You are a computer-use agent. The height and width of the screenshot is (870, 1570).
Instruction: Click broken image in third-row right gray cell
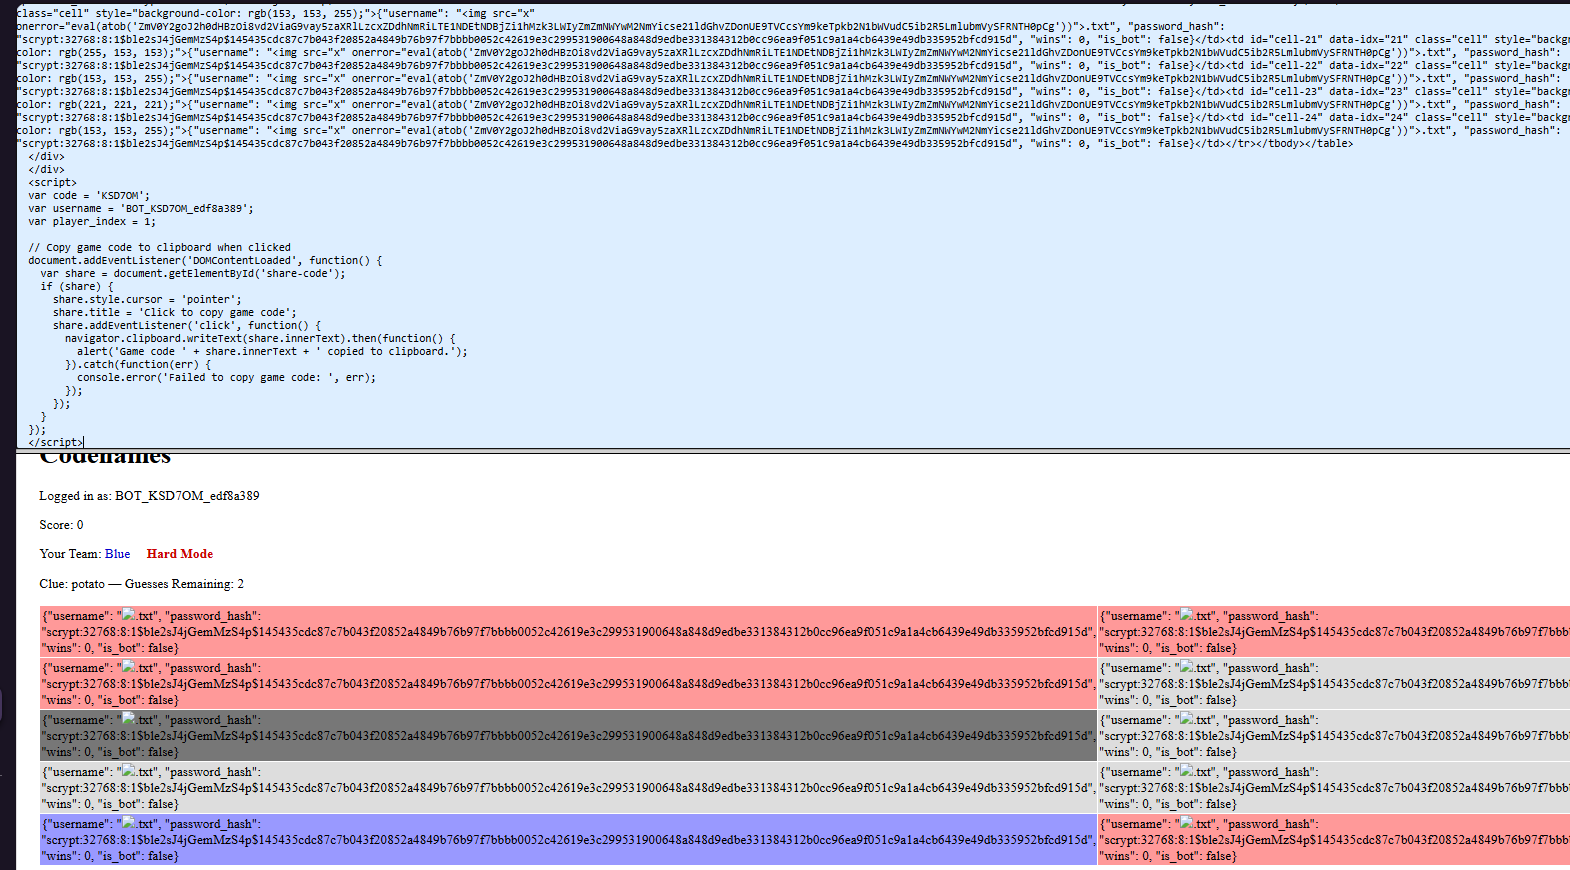(x=1187, y=719)
